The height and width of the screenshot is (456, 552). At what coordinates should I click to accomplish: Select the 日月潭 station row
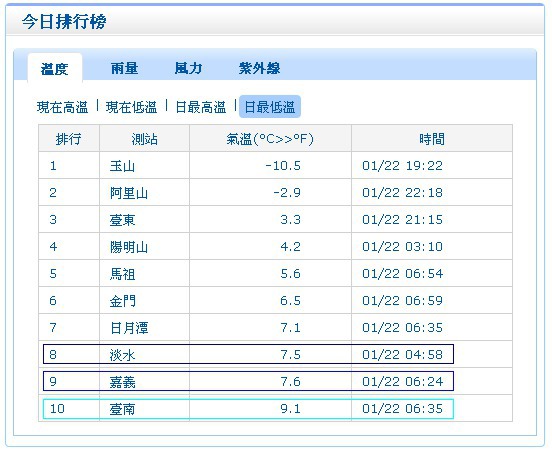pyautogui.click(x=275, y=327)
